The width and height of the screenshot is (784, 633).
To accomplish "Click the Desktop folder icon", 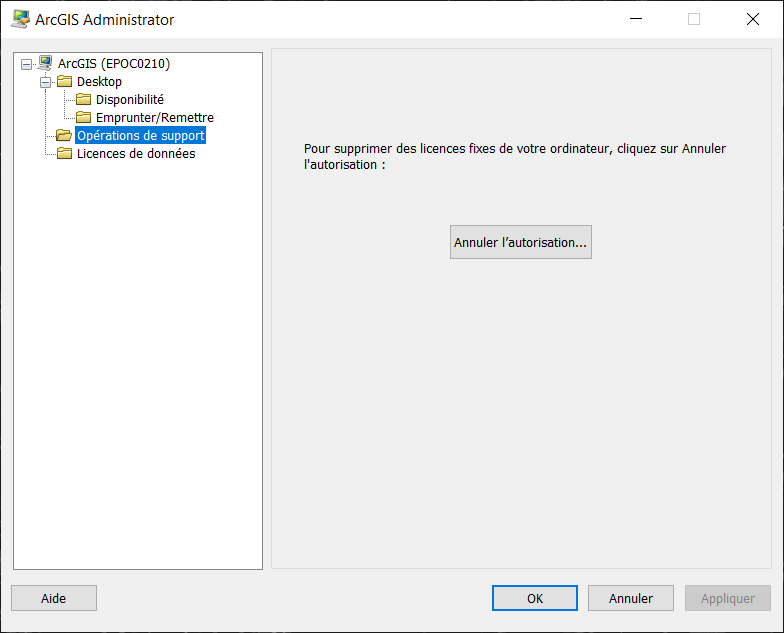I will coord(65,82).
